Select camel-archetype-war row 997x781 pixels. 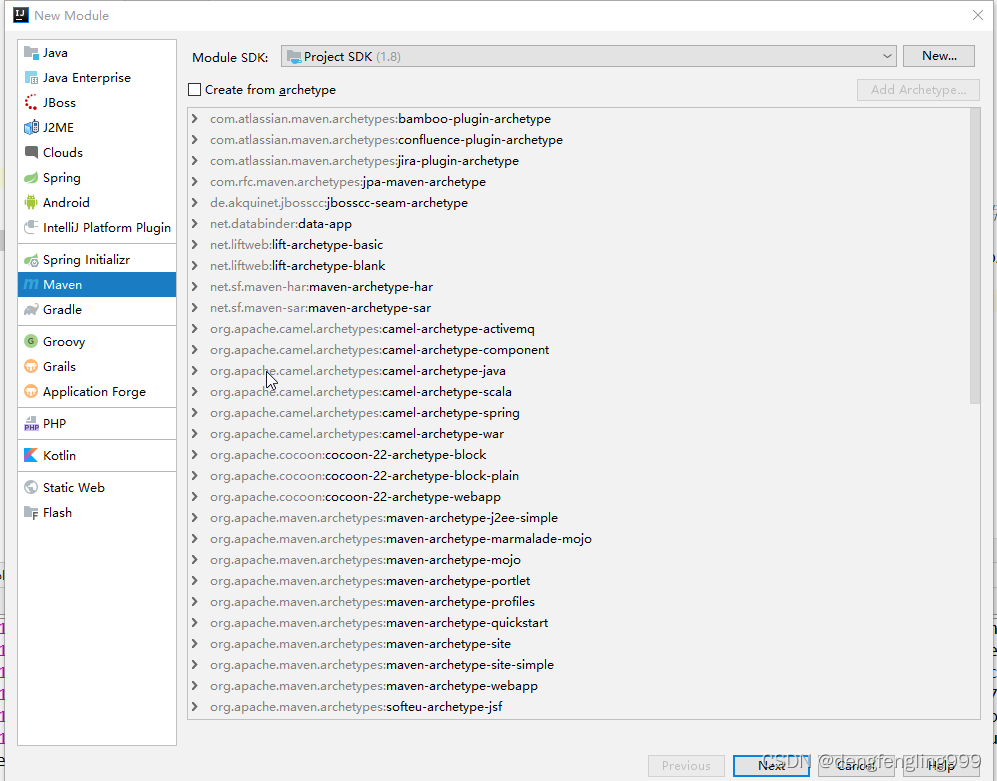click(579, 434)
